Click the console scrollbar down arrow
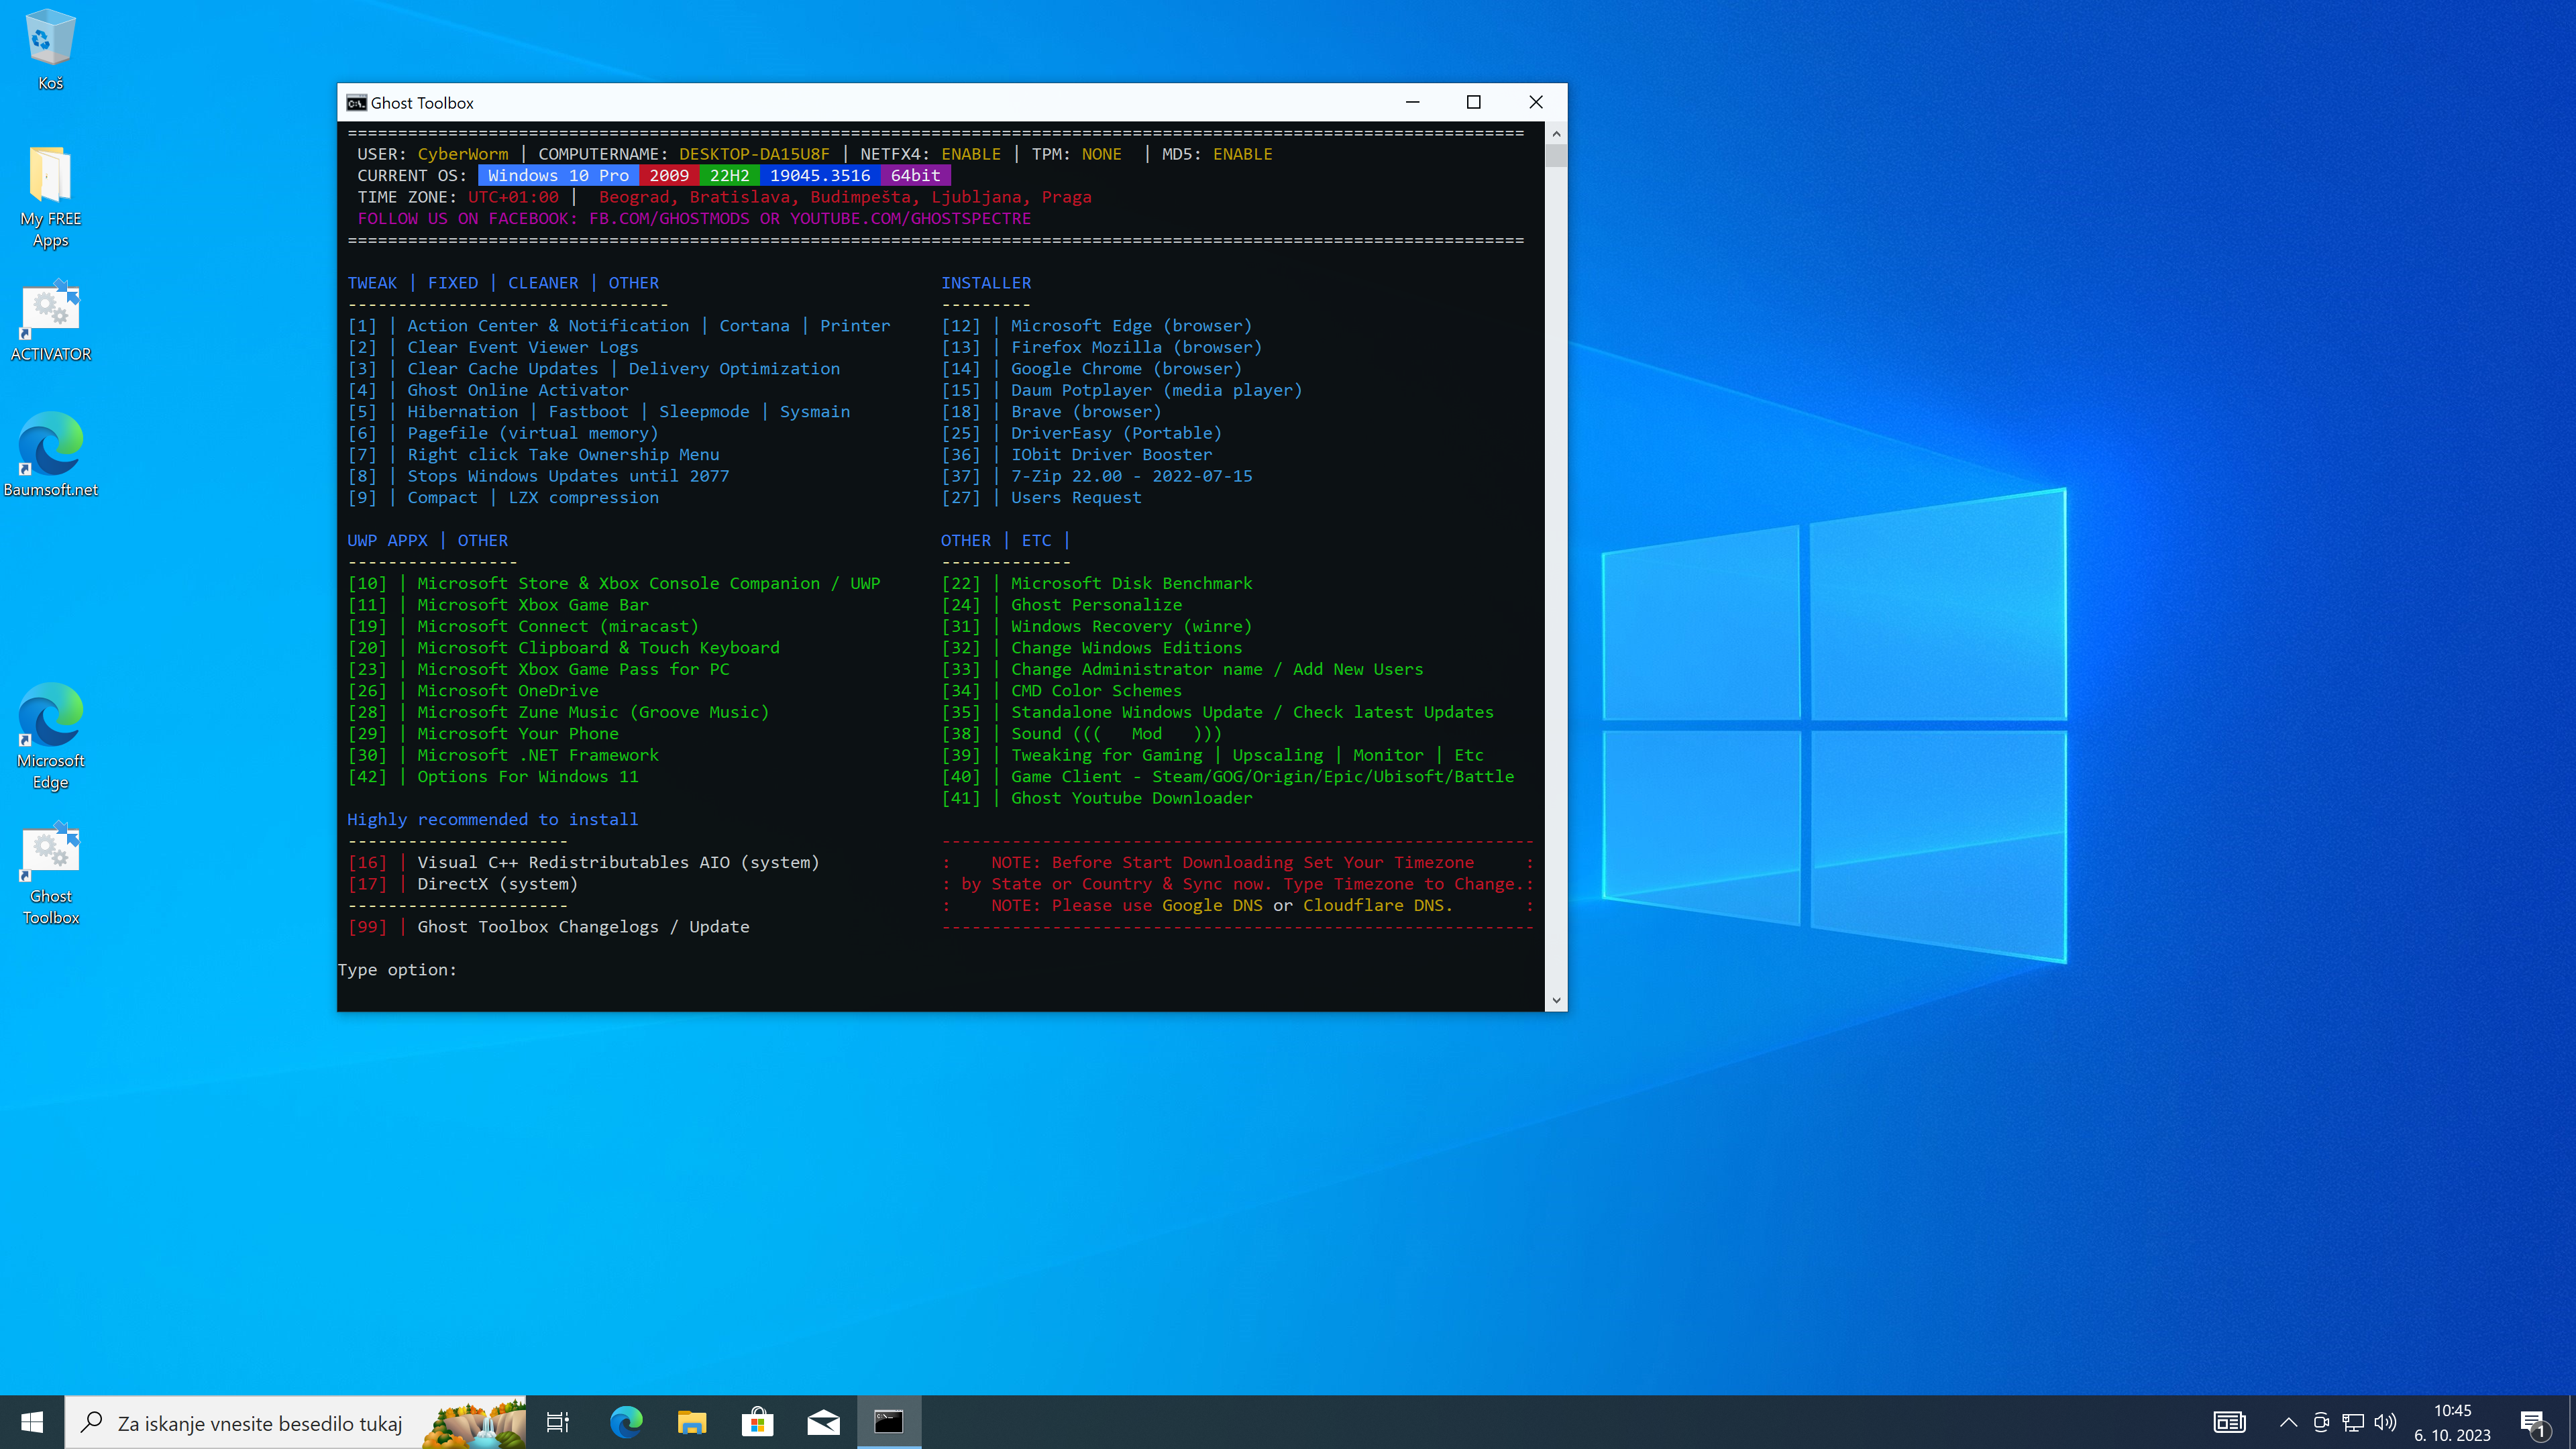 (x=1556, y=1000)
